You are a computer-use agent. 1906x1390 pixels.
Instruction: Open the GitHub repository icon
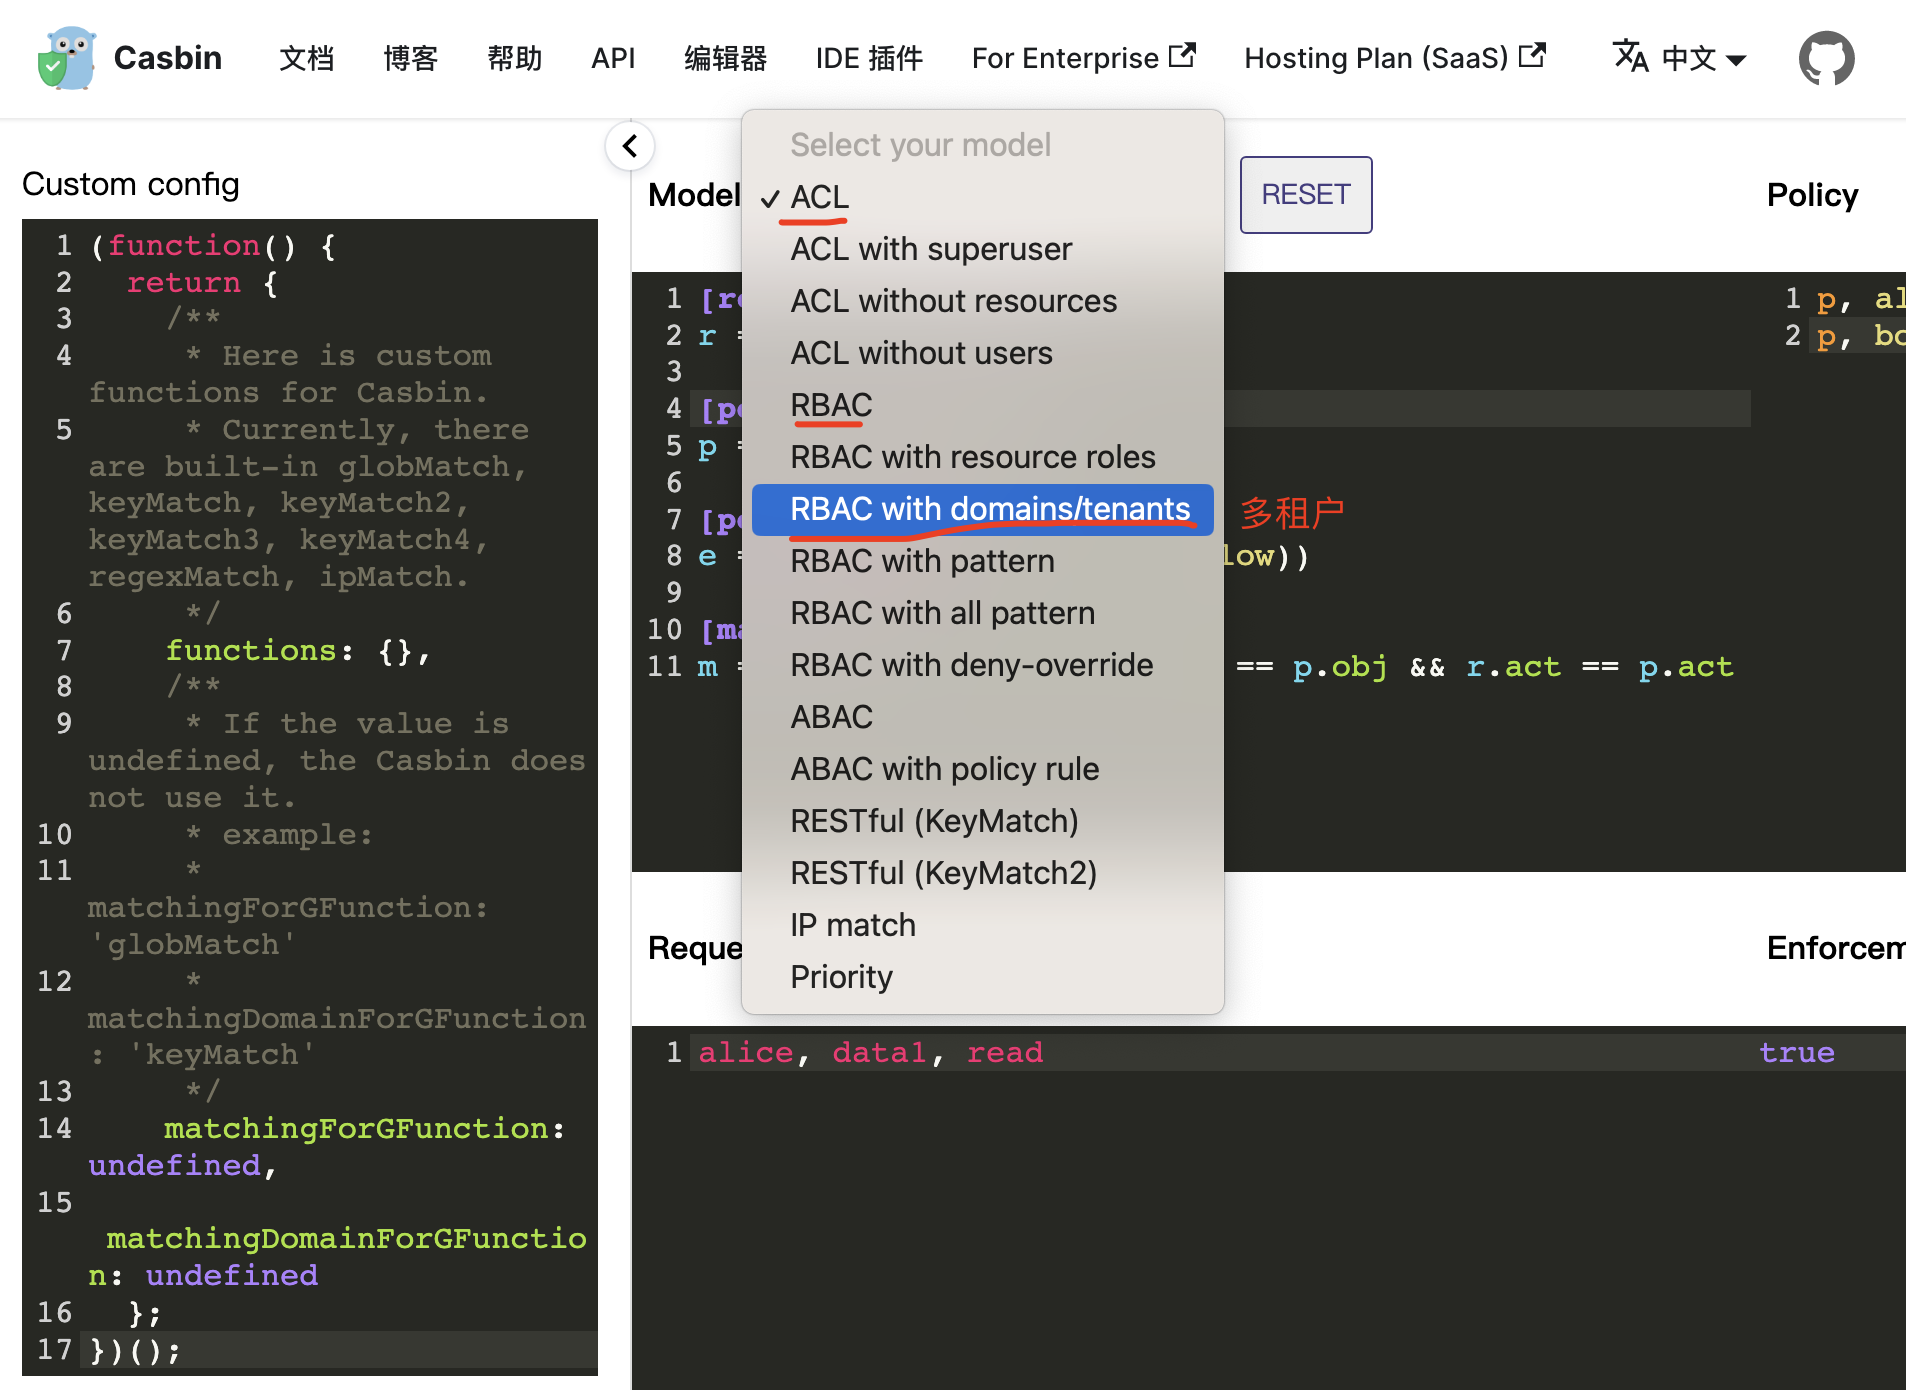(1826, 58)
